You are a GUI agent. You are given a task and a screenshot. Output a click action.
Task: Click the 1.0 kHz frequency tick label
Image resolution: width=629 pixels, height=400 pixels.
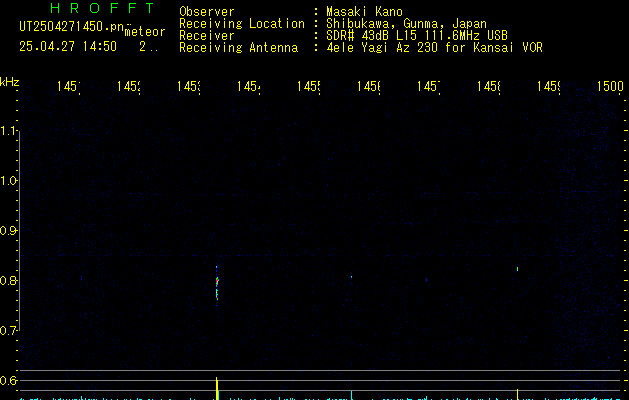coord(9,181)
